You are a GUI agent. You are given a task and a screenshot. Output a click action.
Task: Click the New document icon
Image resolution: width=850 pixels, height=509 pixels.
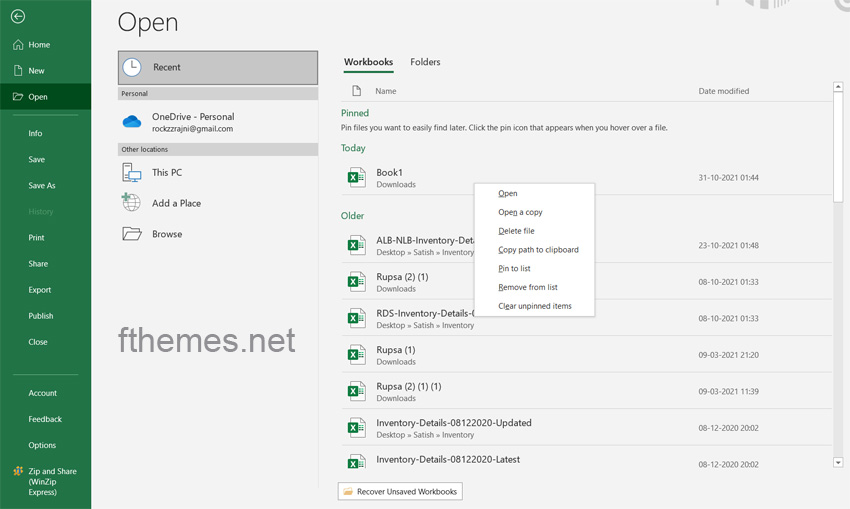18,70
